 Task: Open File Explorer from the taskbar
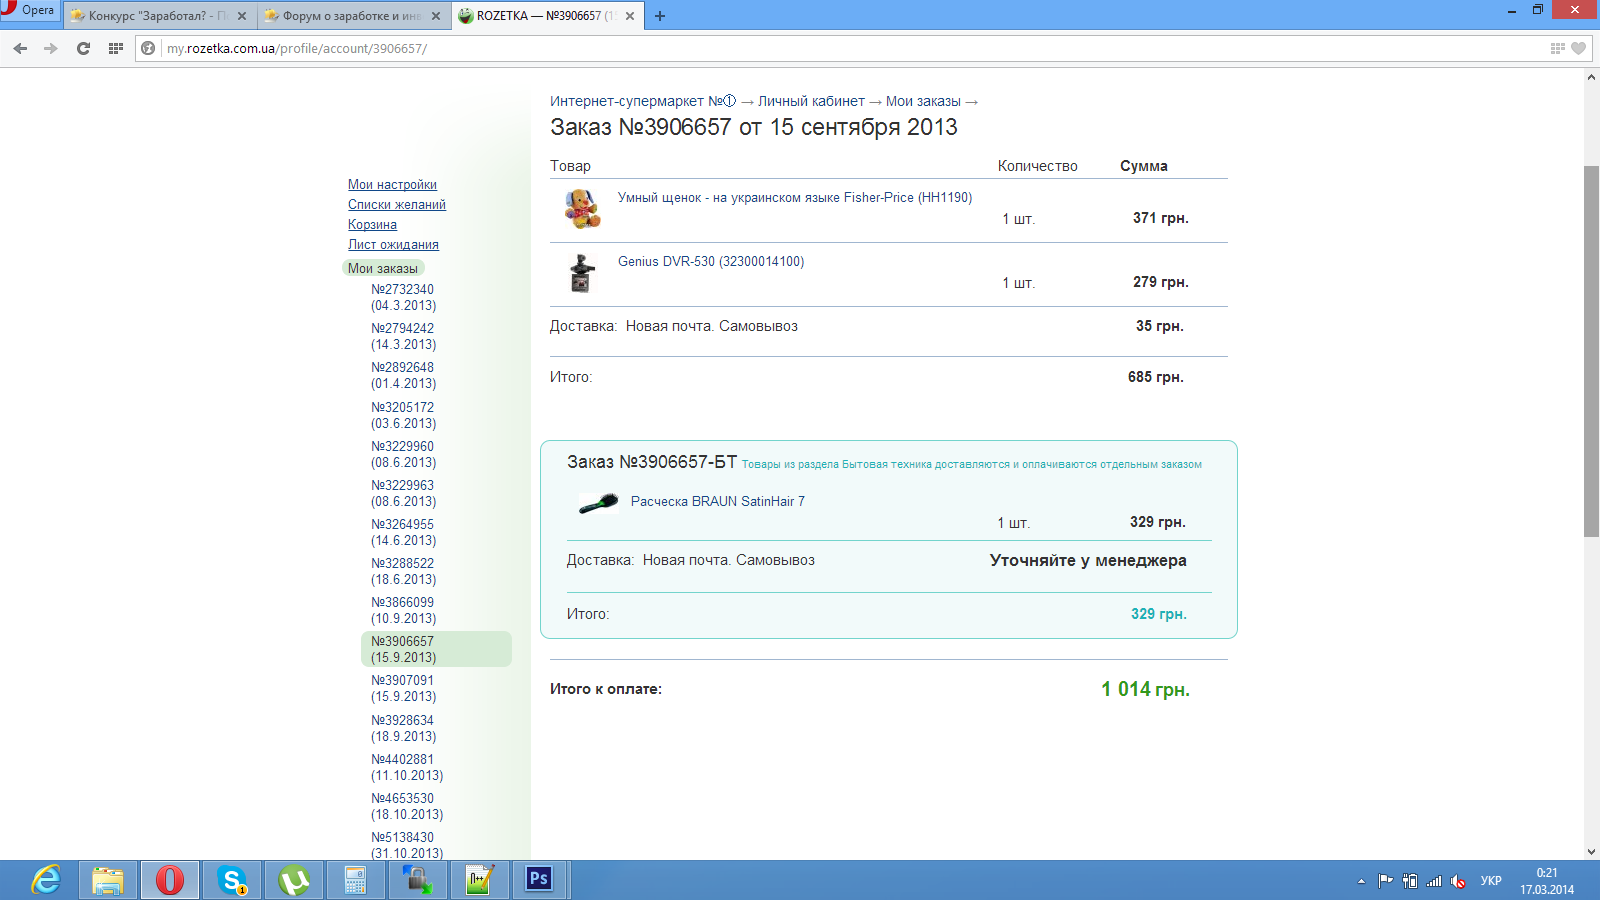108,880
